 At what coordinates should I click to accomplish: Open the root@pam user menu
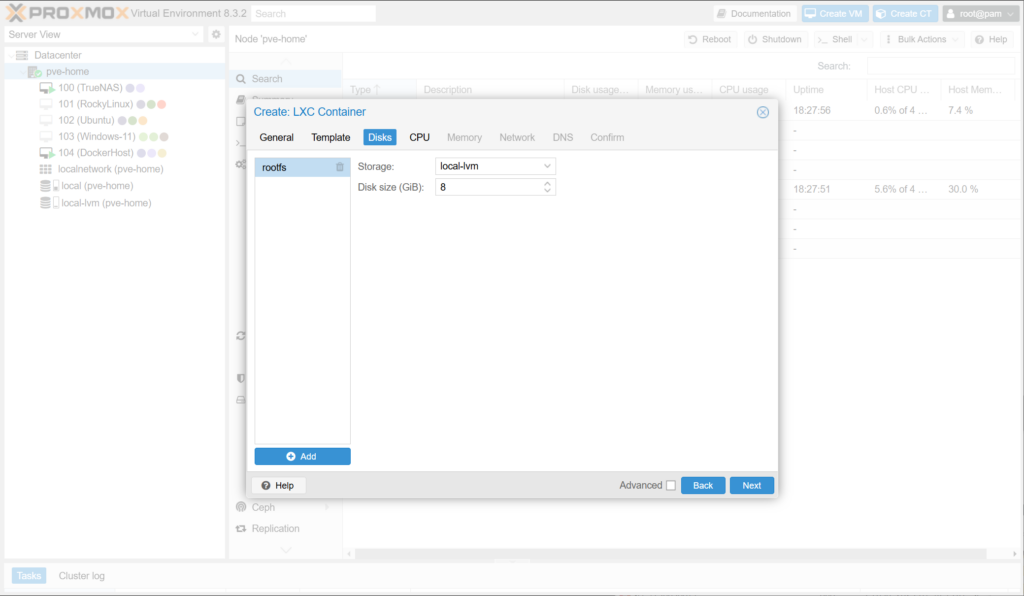979,14
